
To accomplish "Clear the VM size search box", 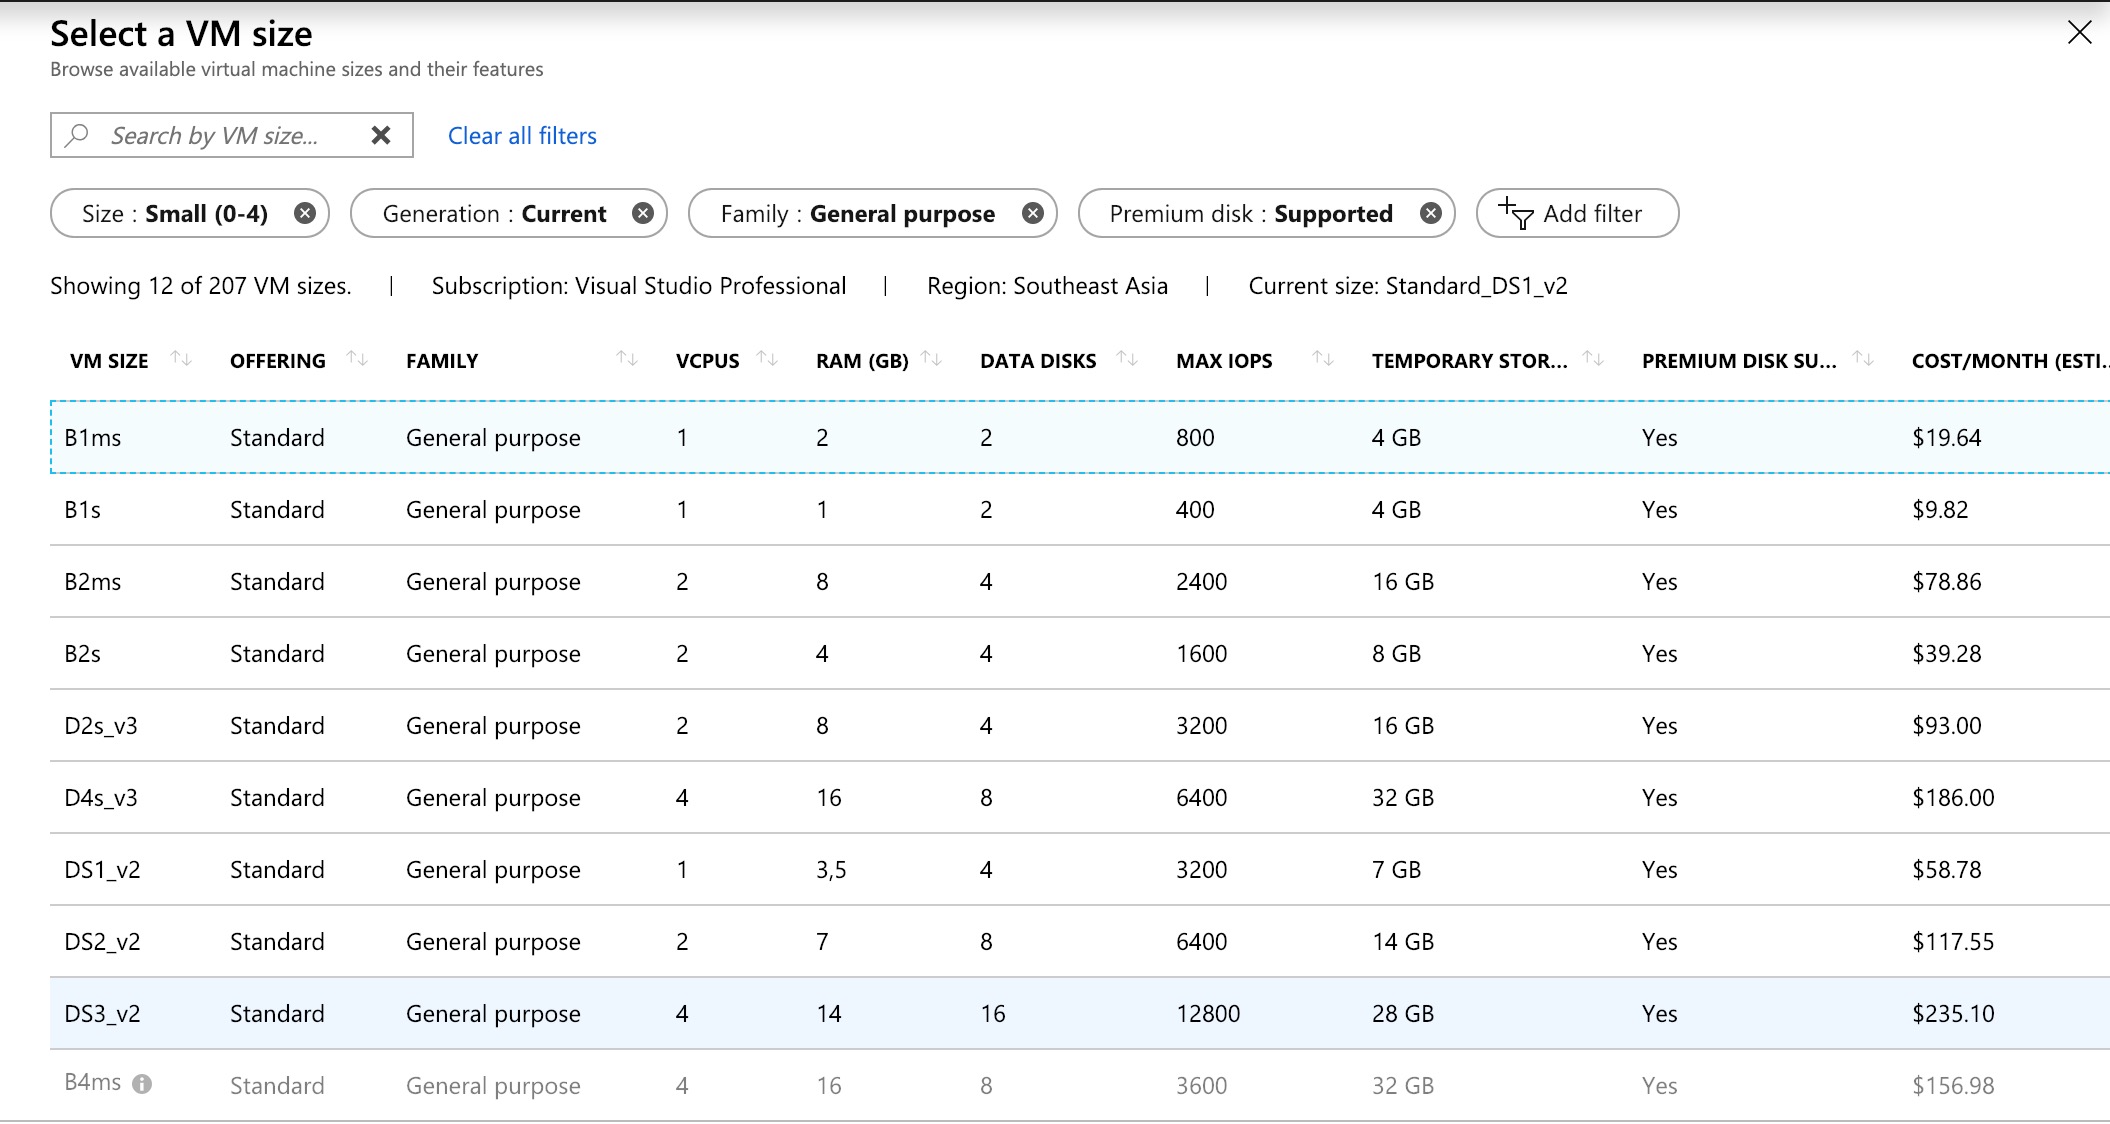I will click(381, 135).
